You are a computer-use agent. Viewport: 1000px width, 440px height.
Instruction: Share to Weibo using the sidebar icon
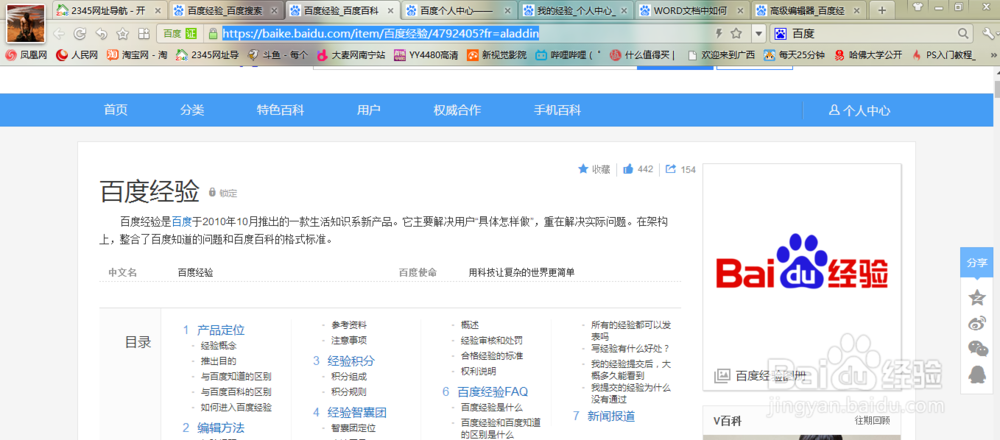[976, 323]
